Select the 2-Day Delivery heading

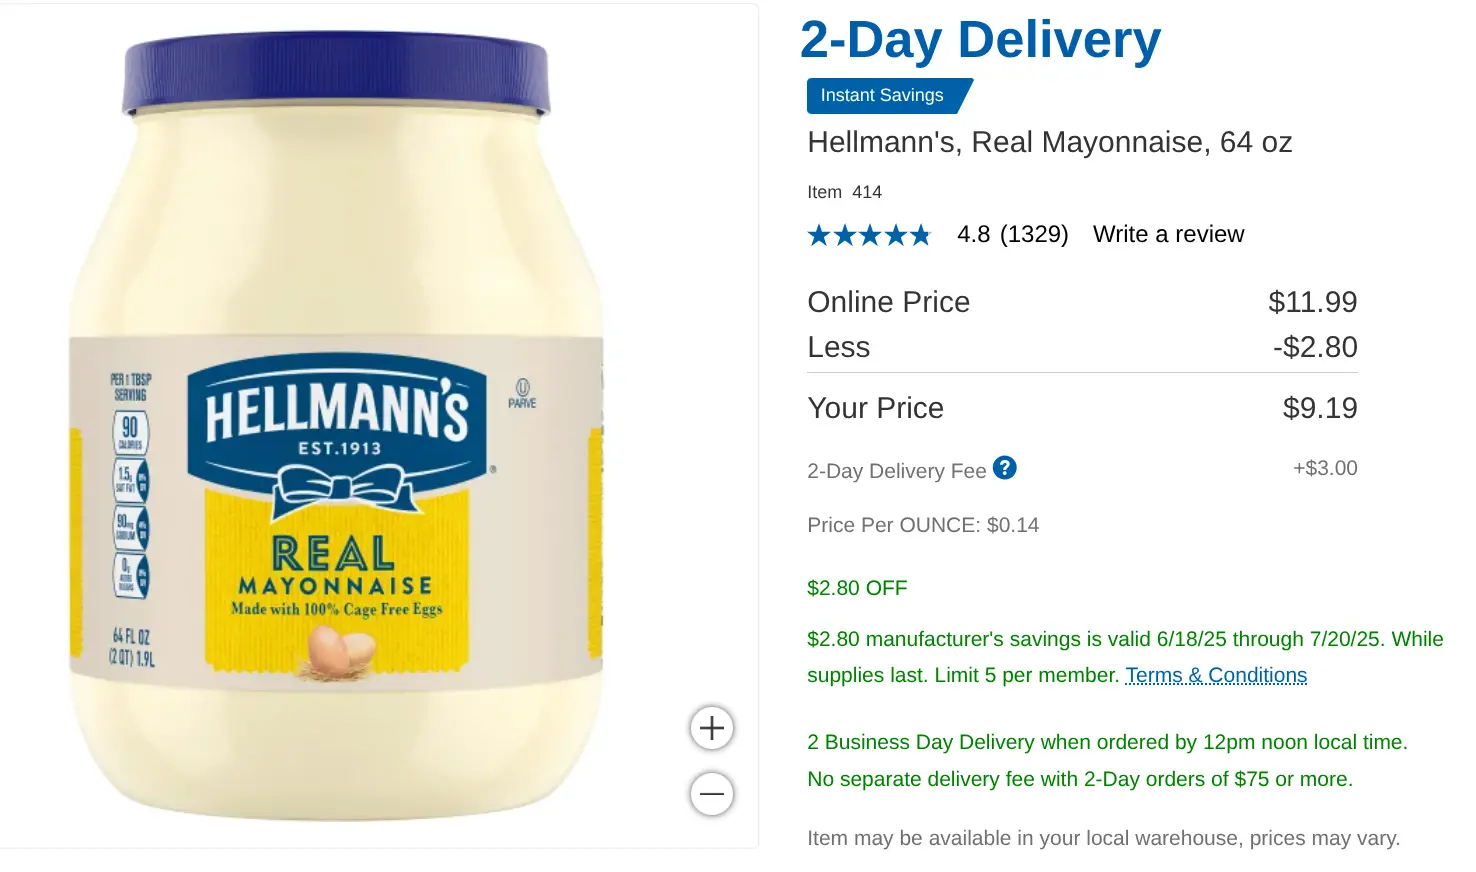point(980,40)
